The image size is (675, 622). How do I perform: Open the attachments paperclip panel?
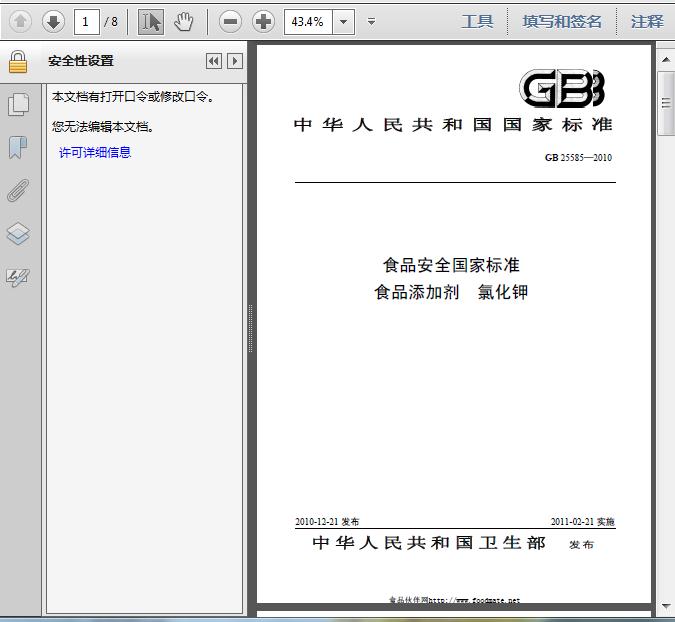[x=18, y=191]
